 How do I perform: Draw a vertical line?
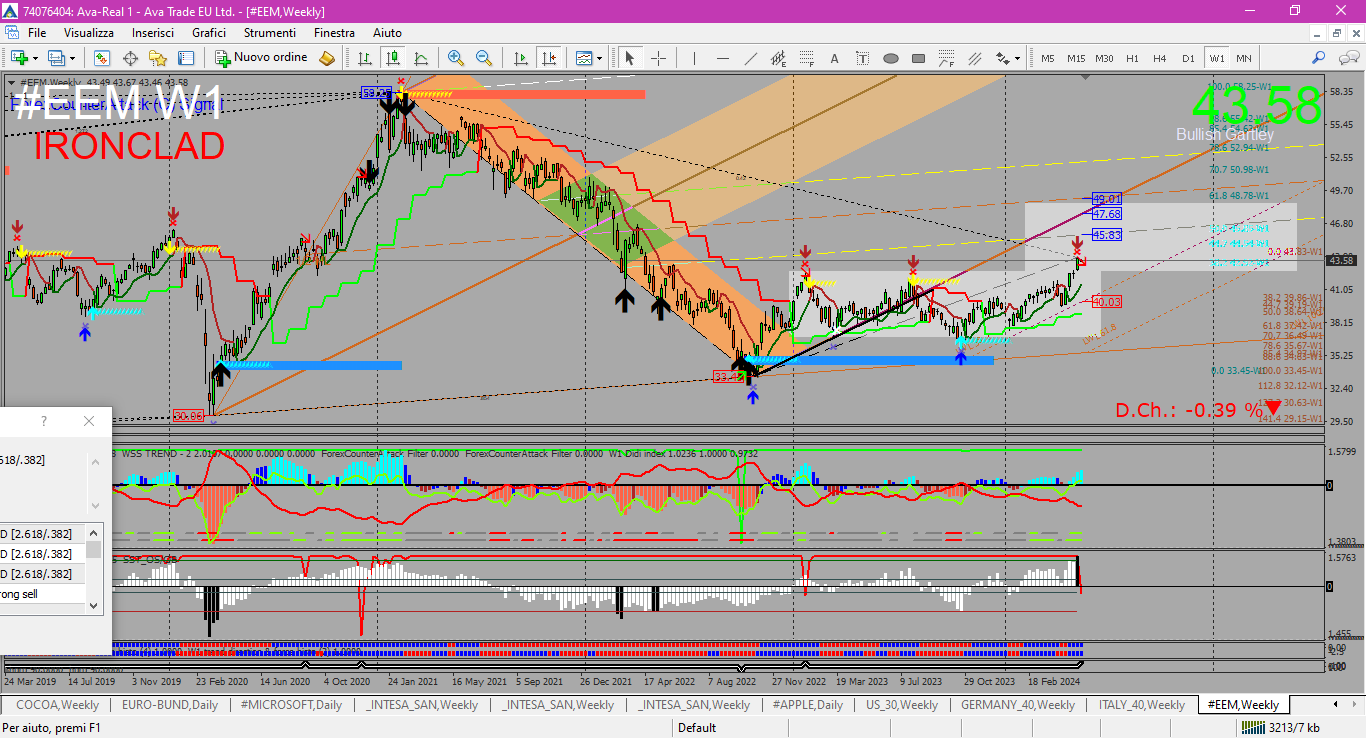point(695,58)
